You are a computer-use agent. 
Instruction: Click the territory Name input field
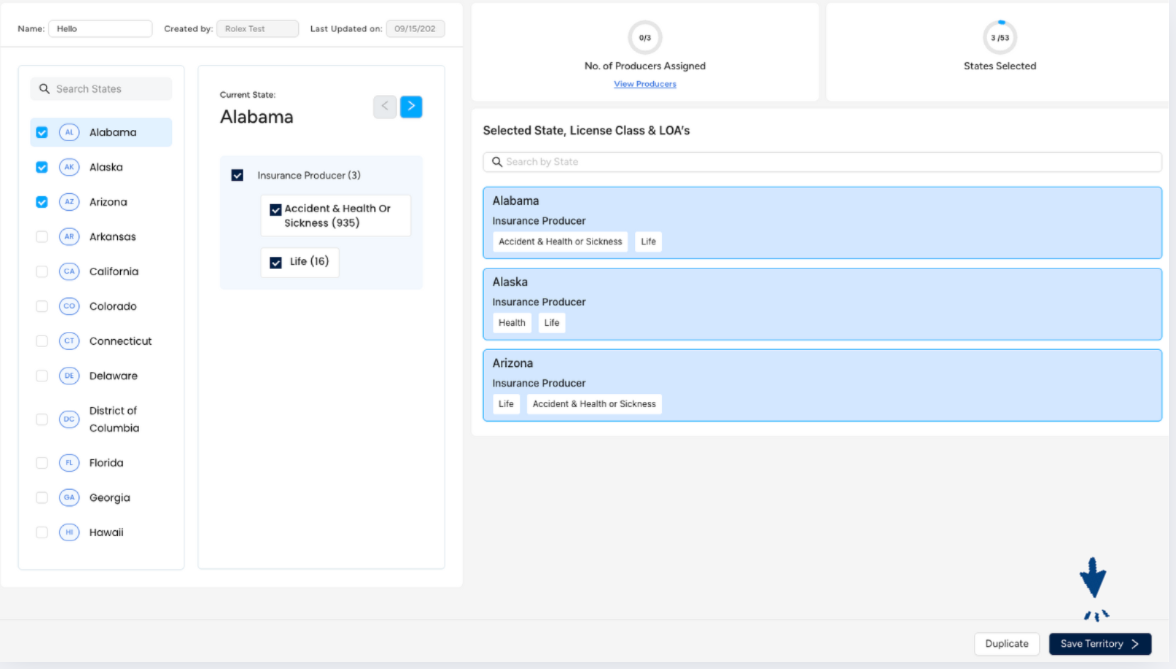[x=100, y=29]
